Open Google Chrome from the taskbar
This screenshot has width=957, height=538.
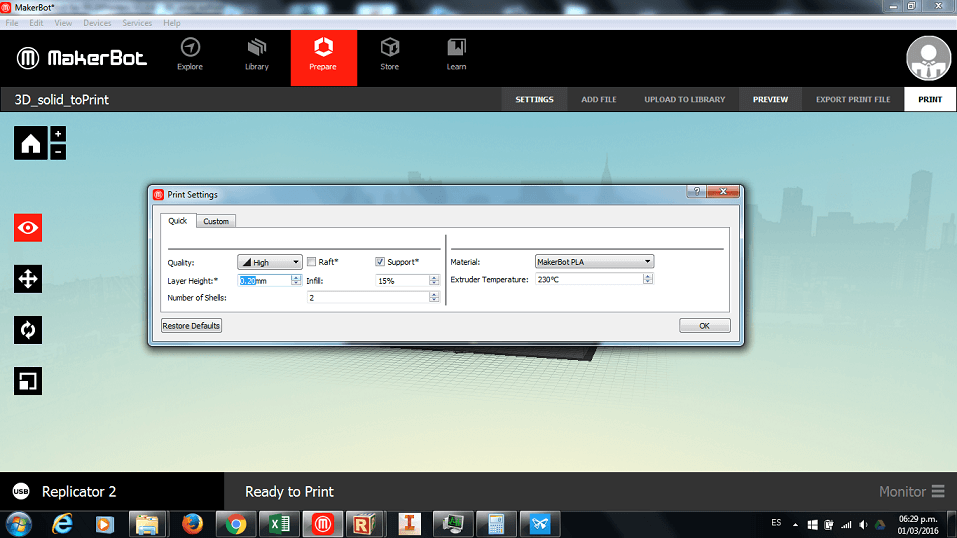236,524
